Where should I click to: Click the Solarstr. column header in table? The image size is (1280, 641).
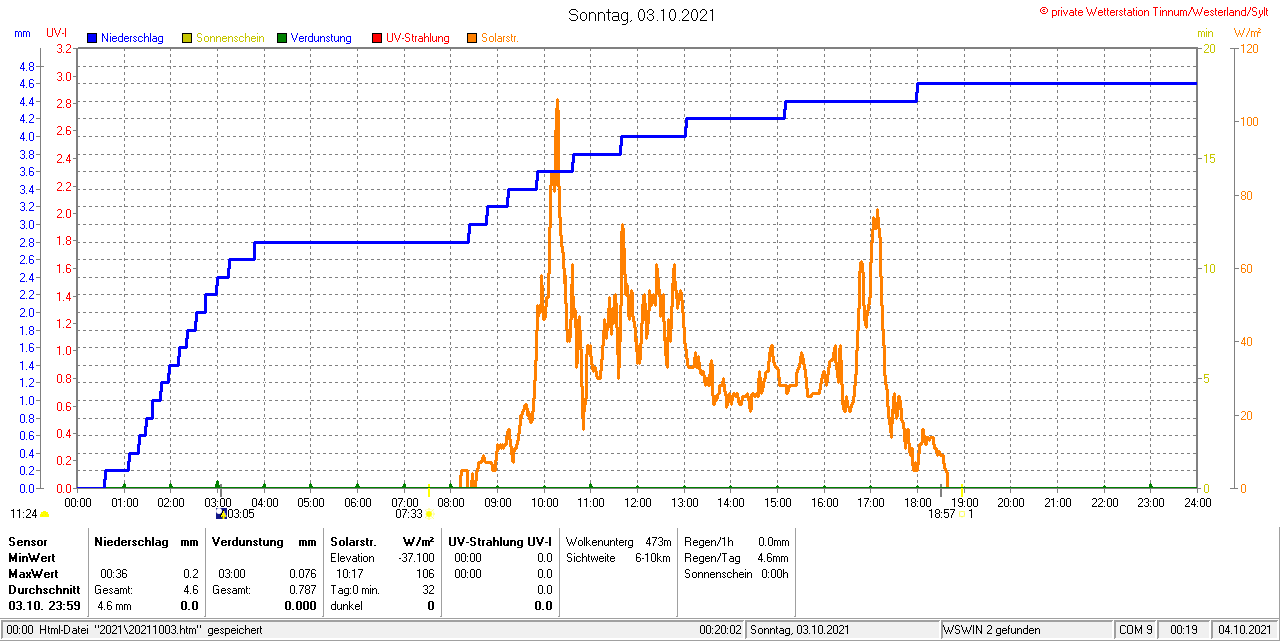coord(353,541)
